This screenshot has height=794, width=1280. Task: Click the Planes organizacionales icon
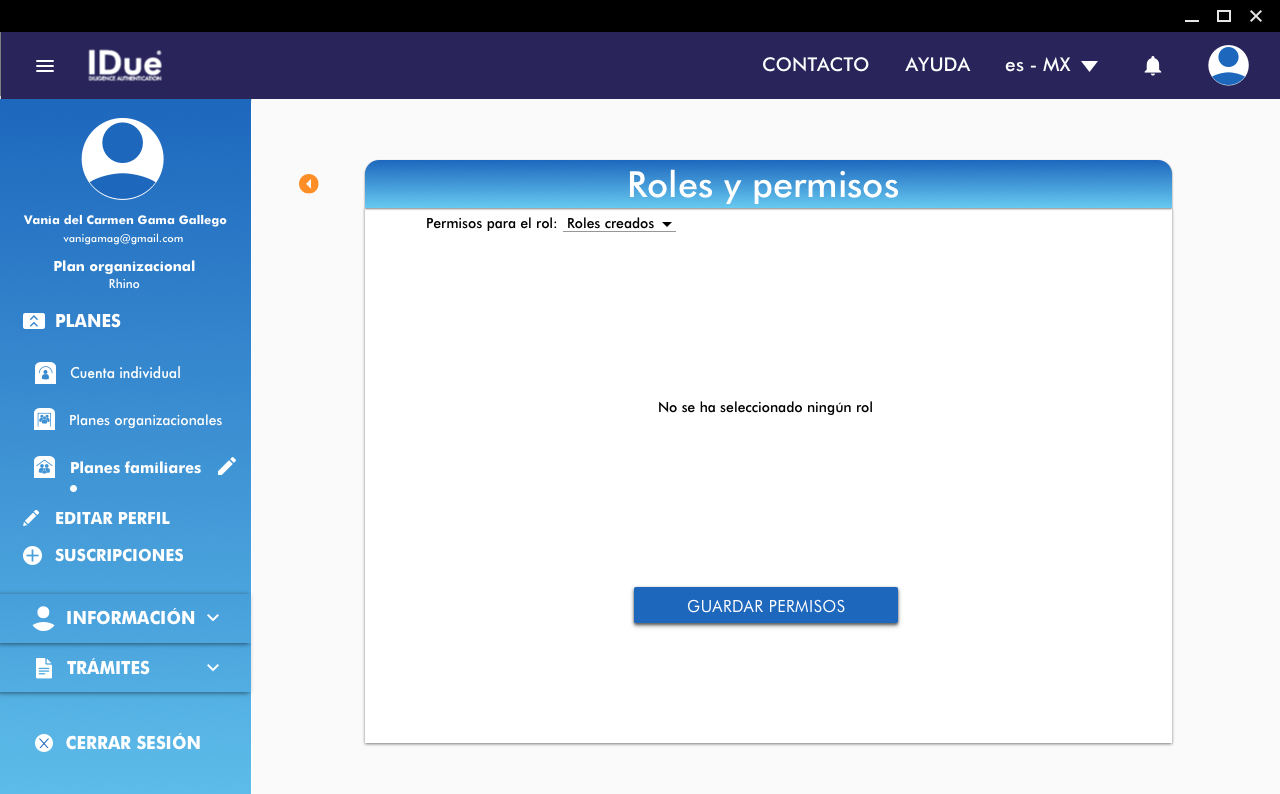pos(45,420)
